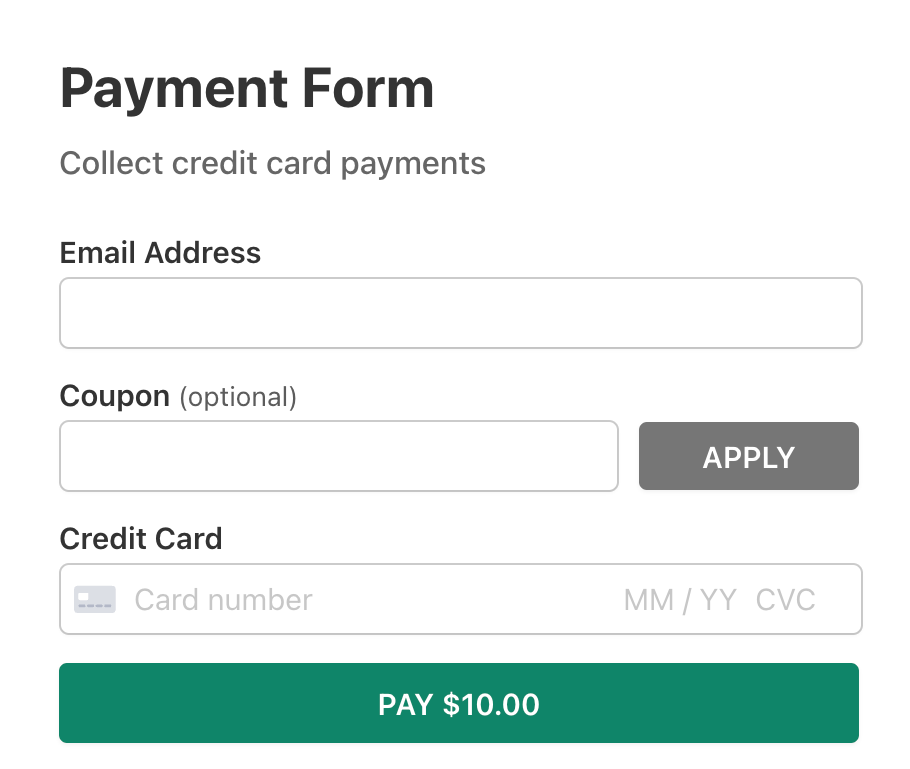Viewport: 910px width, 769px height.
Task: Focus the expiry date portion of card input
Action: pos(679,599)
